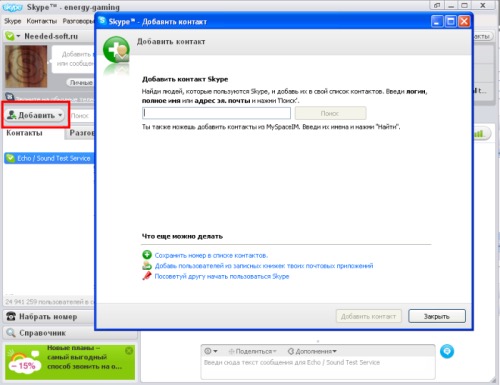The height and width of the screenshot is (385, 500).
Task: Maximize the Добавить контакт dialog
Action: pos(451,21)
